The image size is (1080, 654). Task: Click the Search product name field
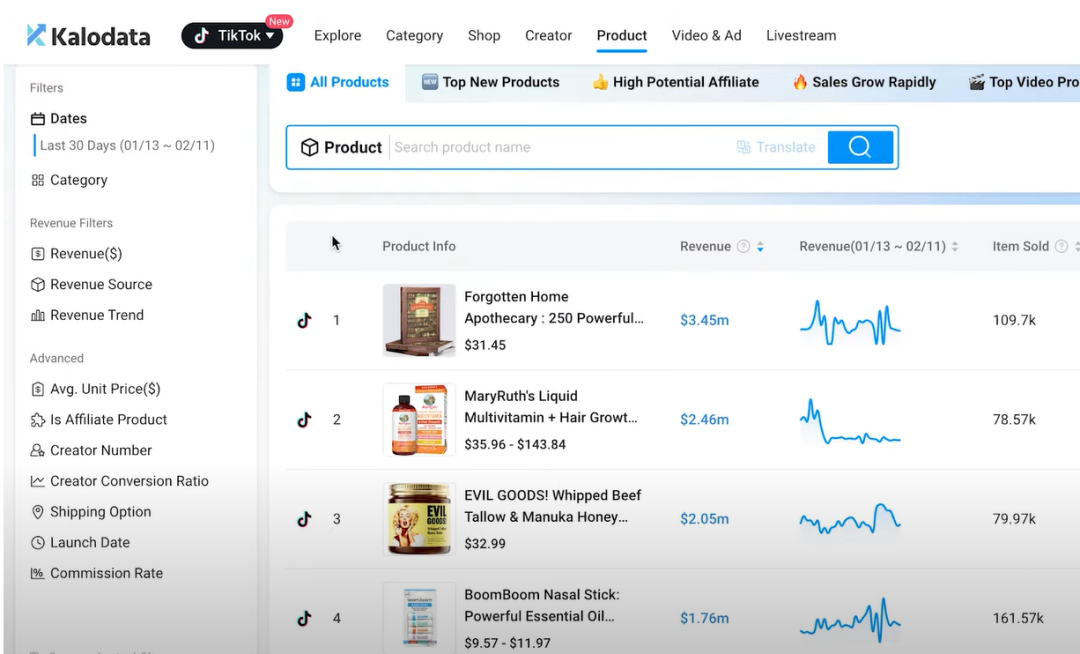[x=560, y=147]
